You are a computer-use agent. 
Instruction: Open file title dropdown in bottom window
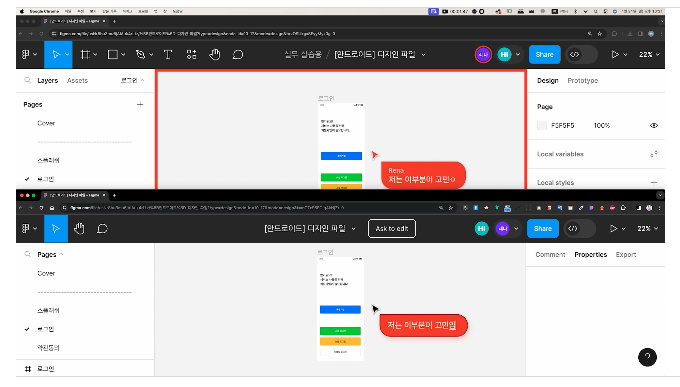[x=353, y=229]
